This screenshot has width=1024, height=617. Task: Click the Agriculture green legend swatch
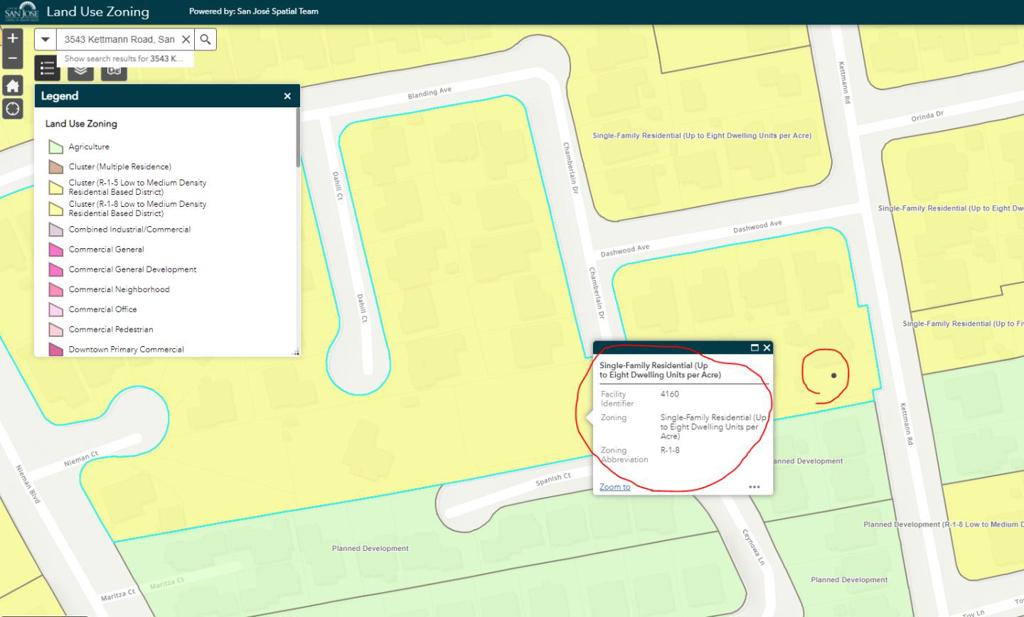click(x=56, y=147)
